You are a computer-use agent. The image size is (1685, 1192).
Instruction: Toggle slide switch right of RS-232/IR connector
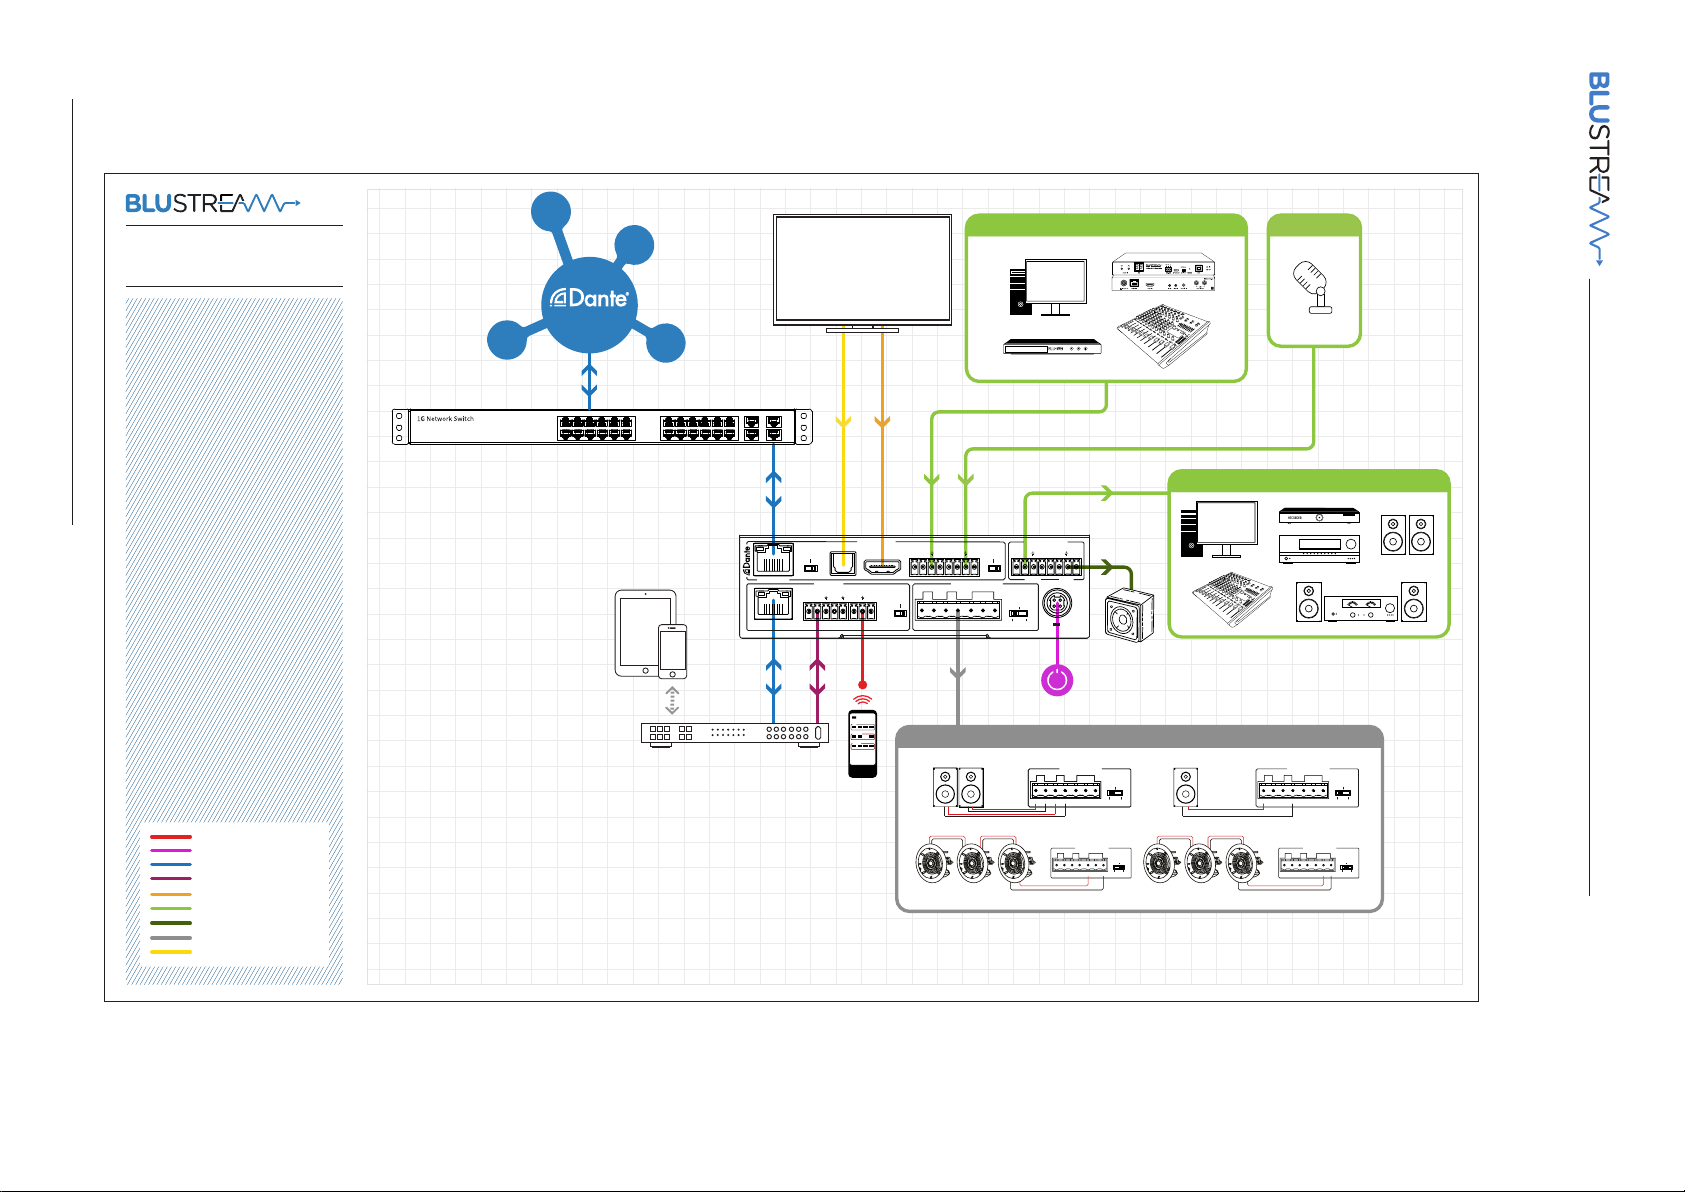[x=900, y=613]
